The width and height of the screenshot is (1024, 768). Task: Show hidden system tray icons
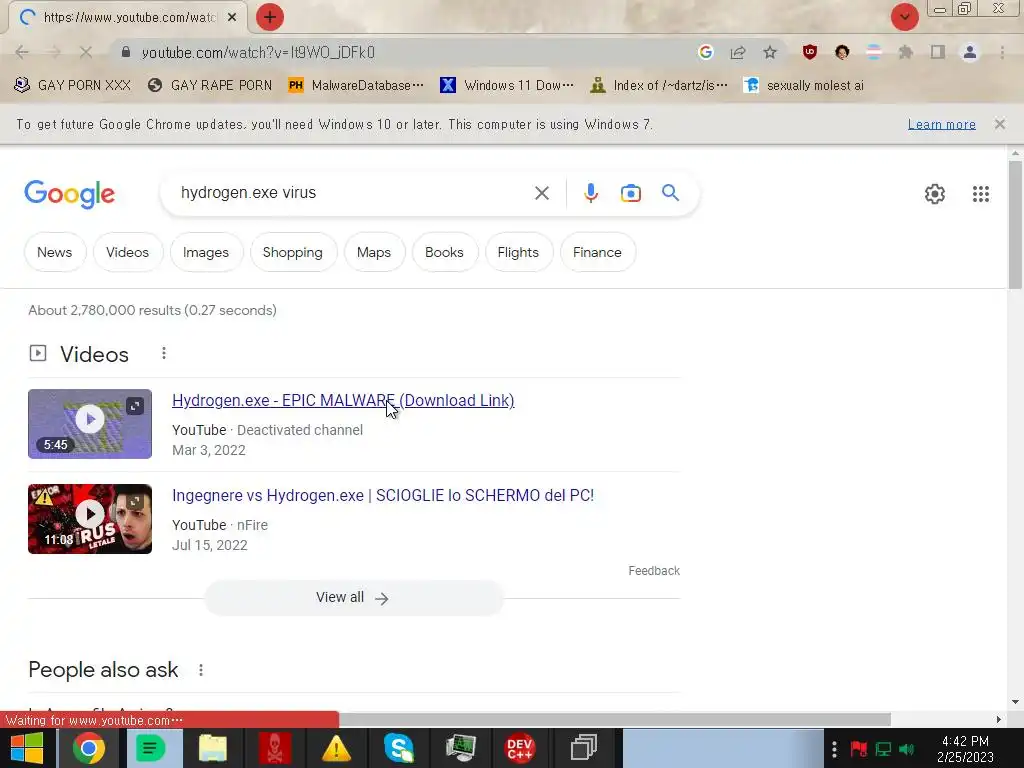point(834,749)
